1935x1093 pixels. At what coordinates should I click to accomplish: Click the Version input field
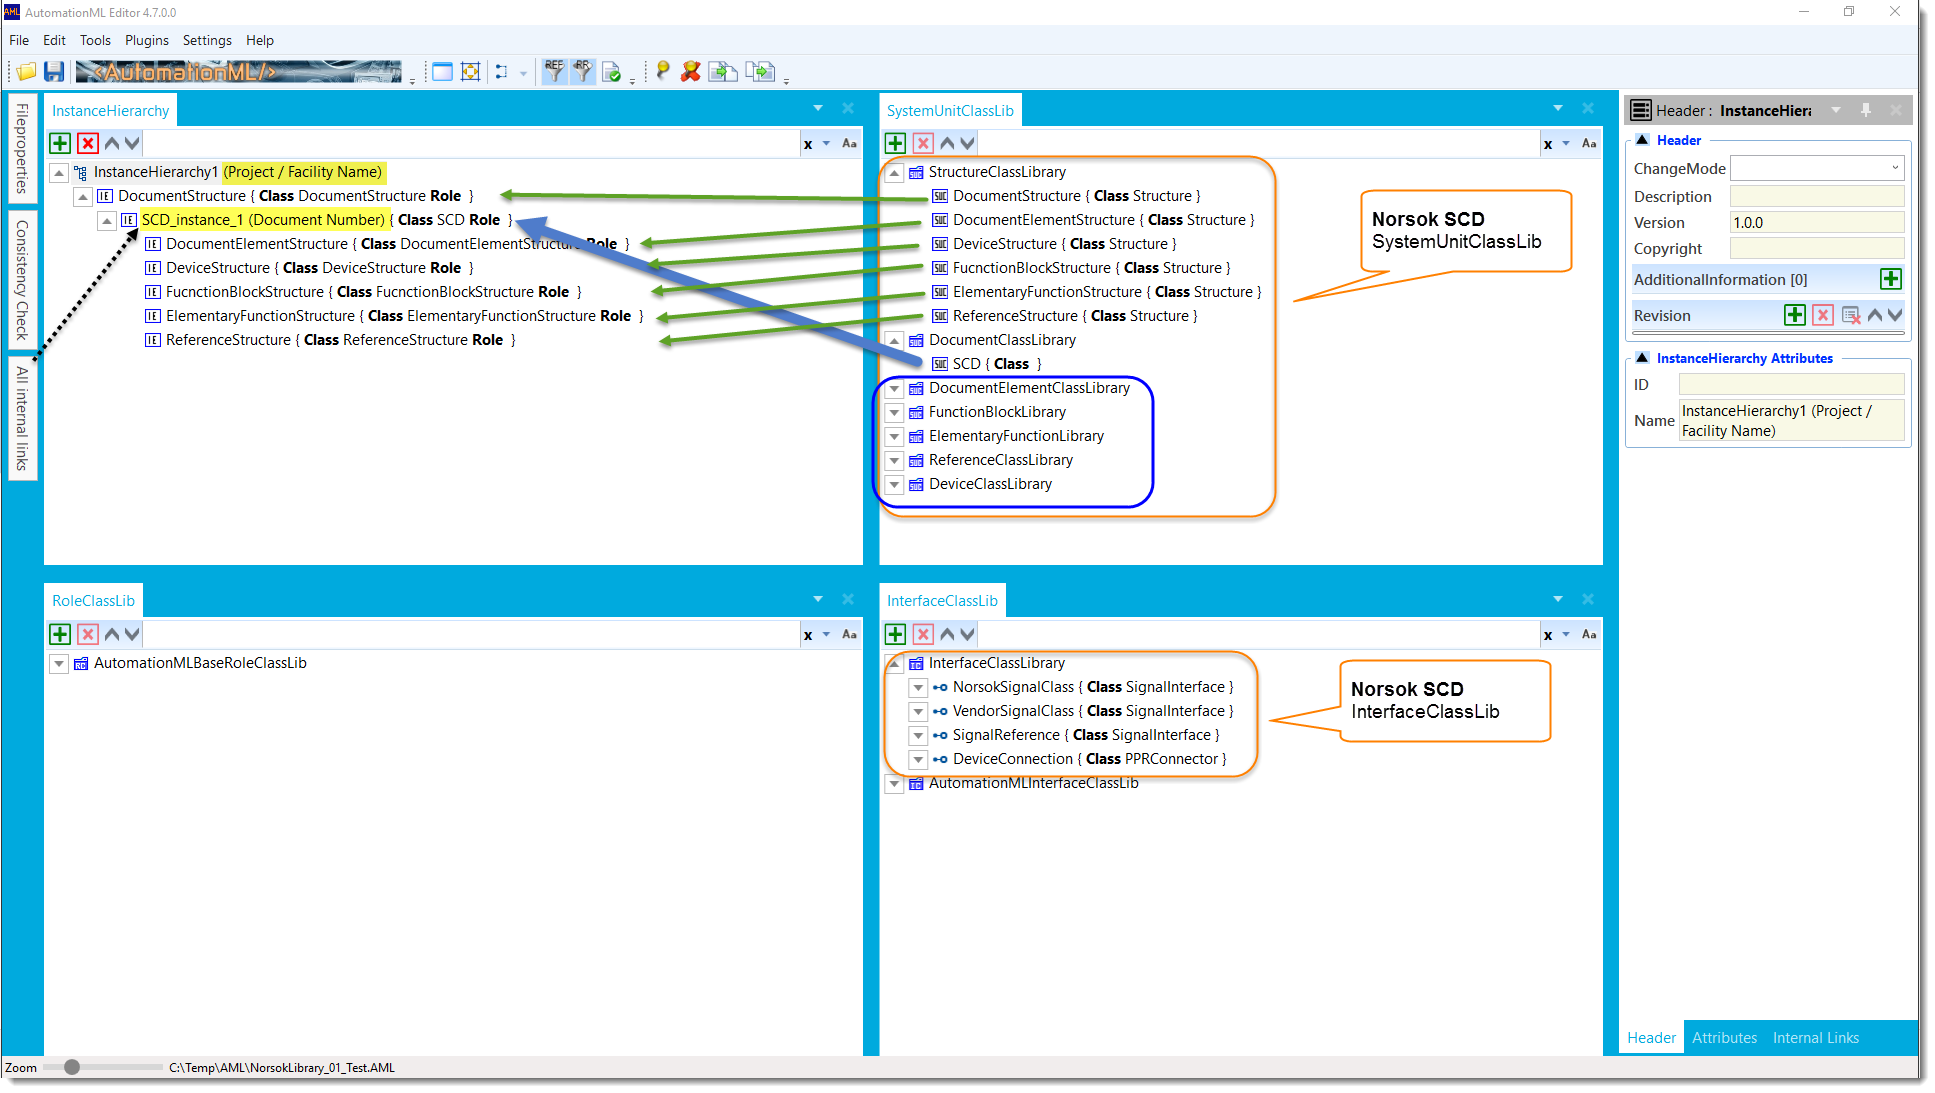[1816, 222]
